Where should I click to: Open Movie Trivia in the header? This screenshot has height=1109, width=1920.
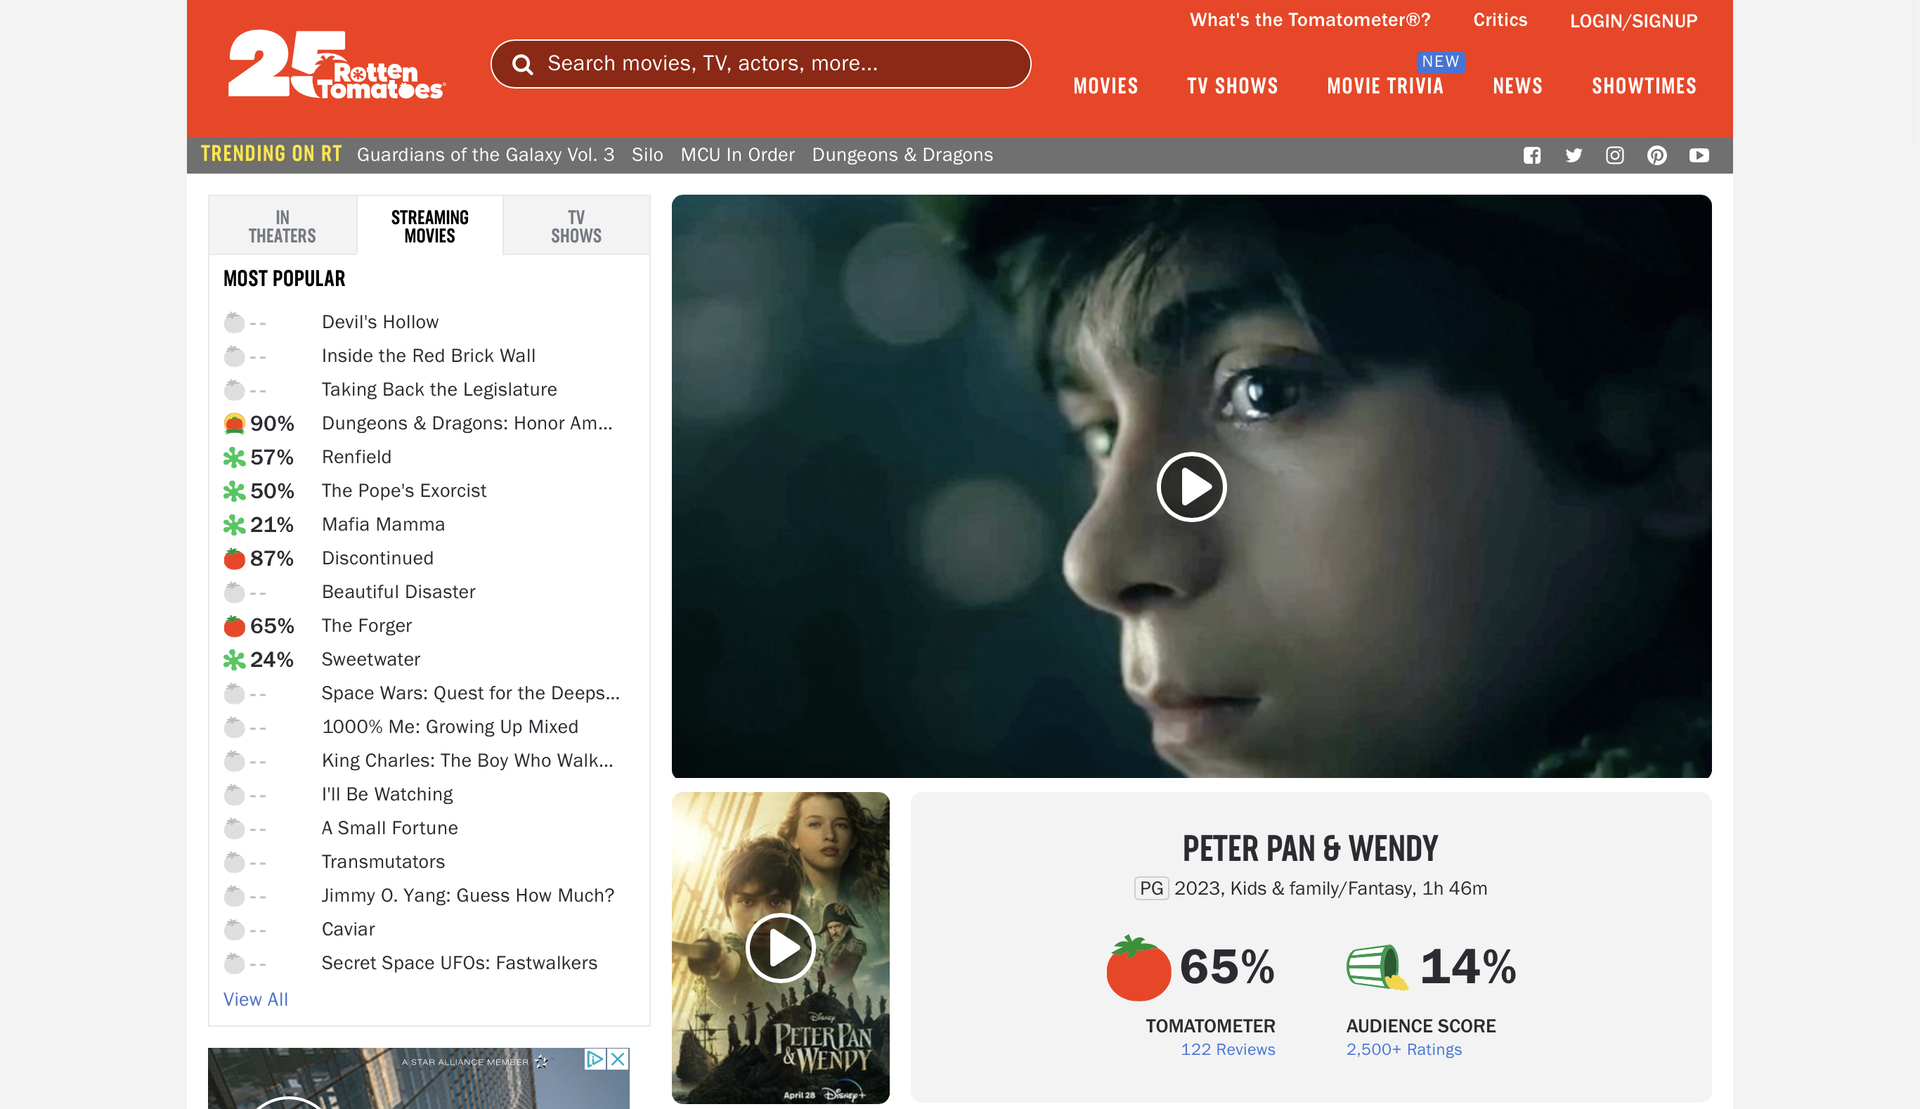click(x=1385, y=86)
